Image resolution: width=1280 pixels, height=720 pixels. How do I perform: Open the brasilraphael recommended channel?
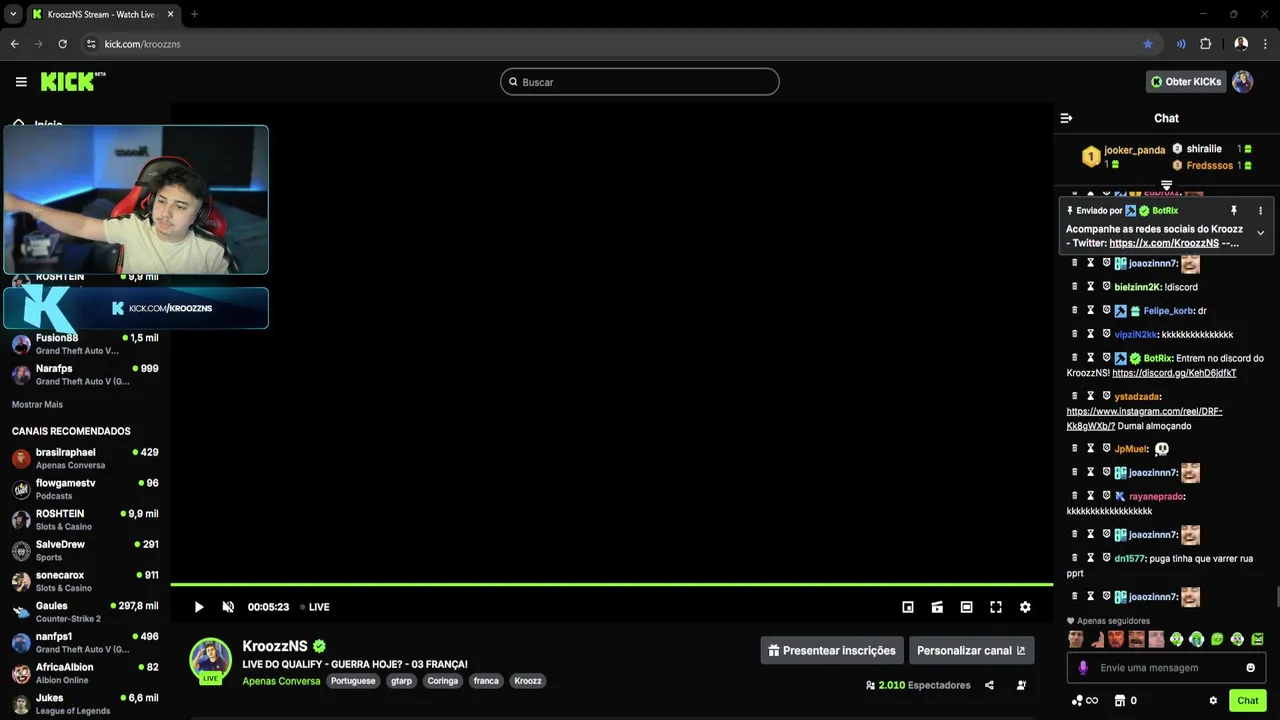(x=85, y=458)
